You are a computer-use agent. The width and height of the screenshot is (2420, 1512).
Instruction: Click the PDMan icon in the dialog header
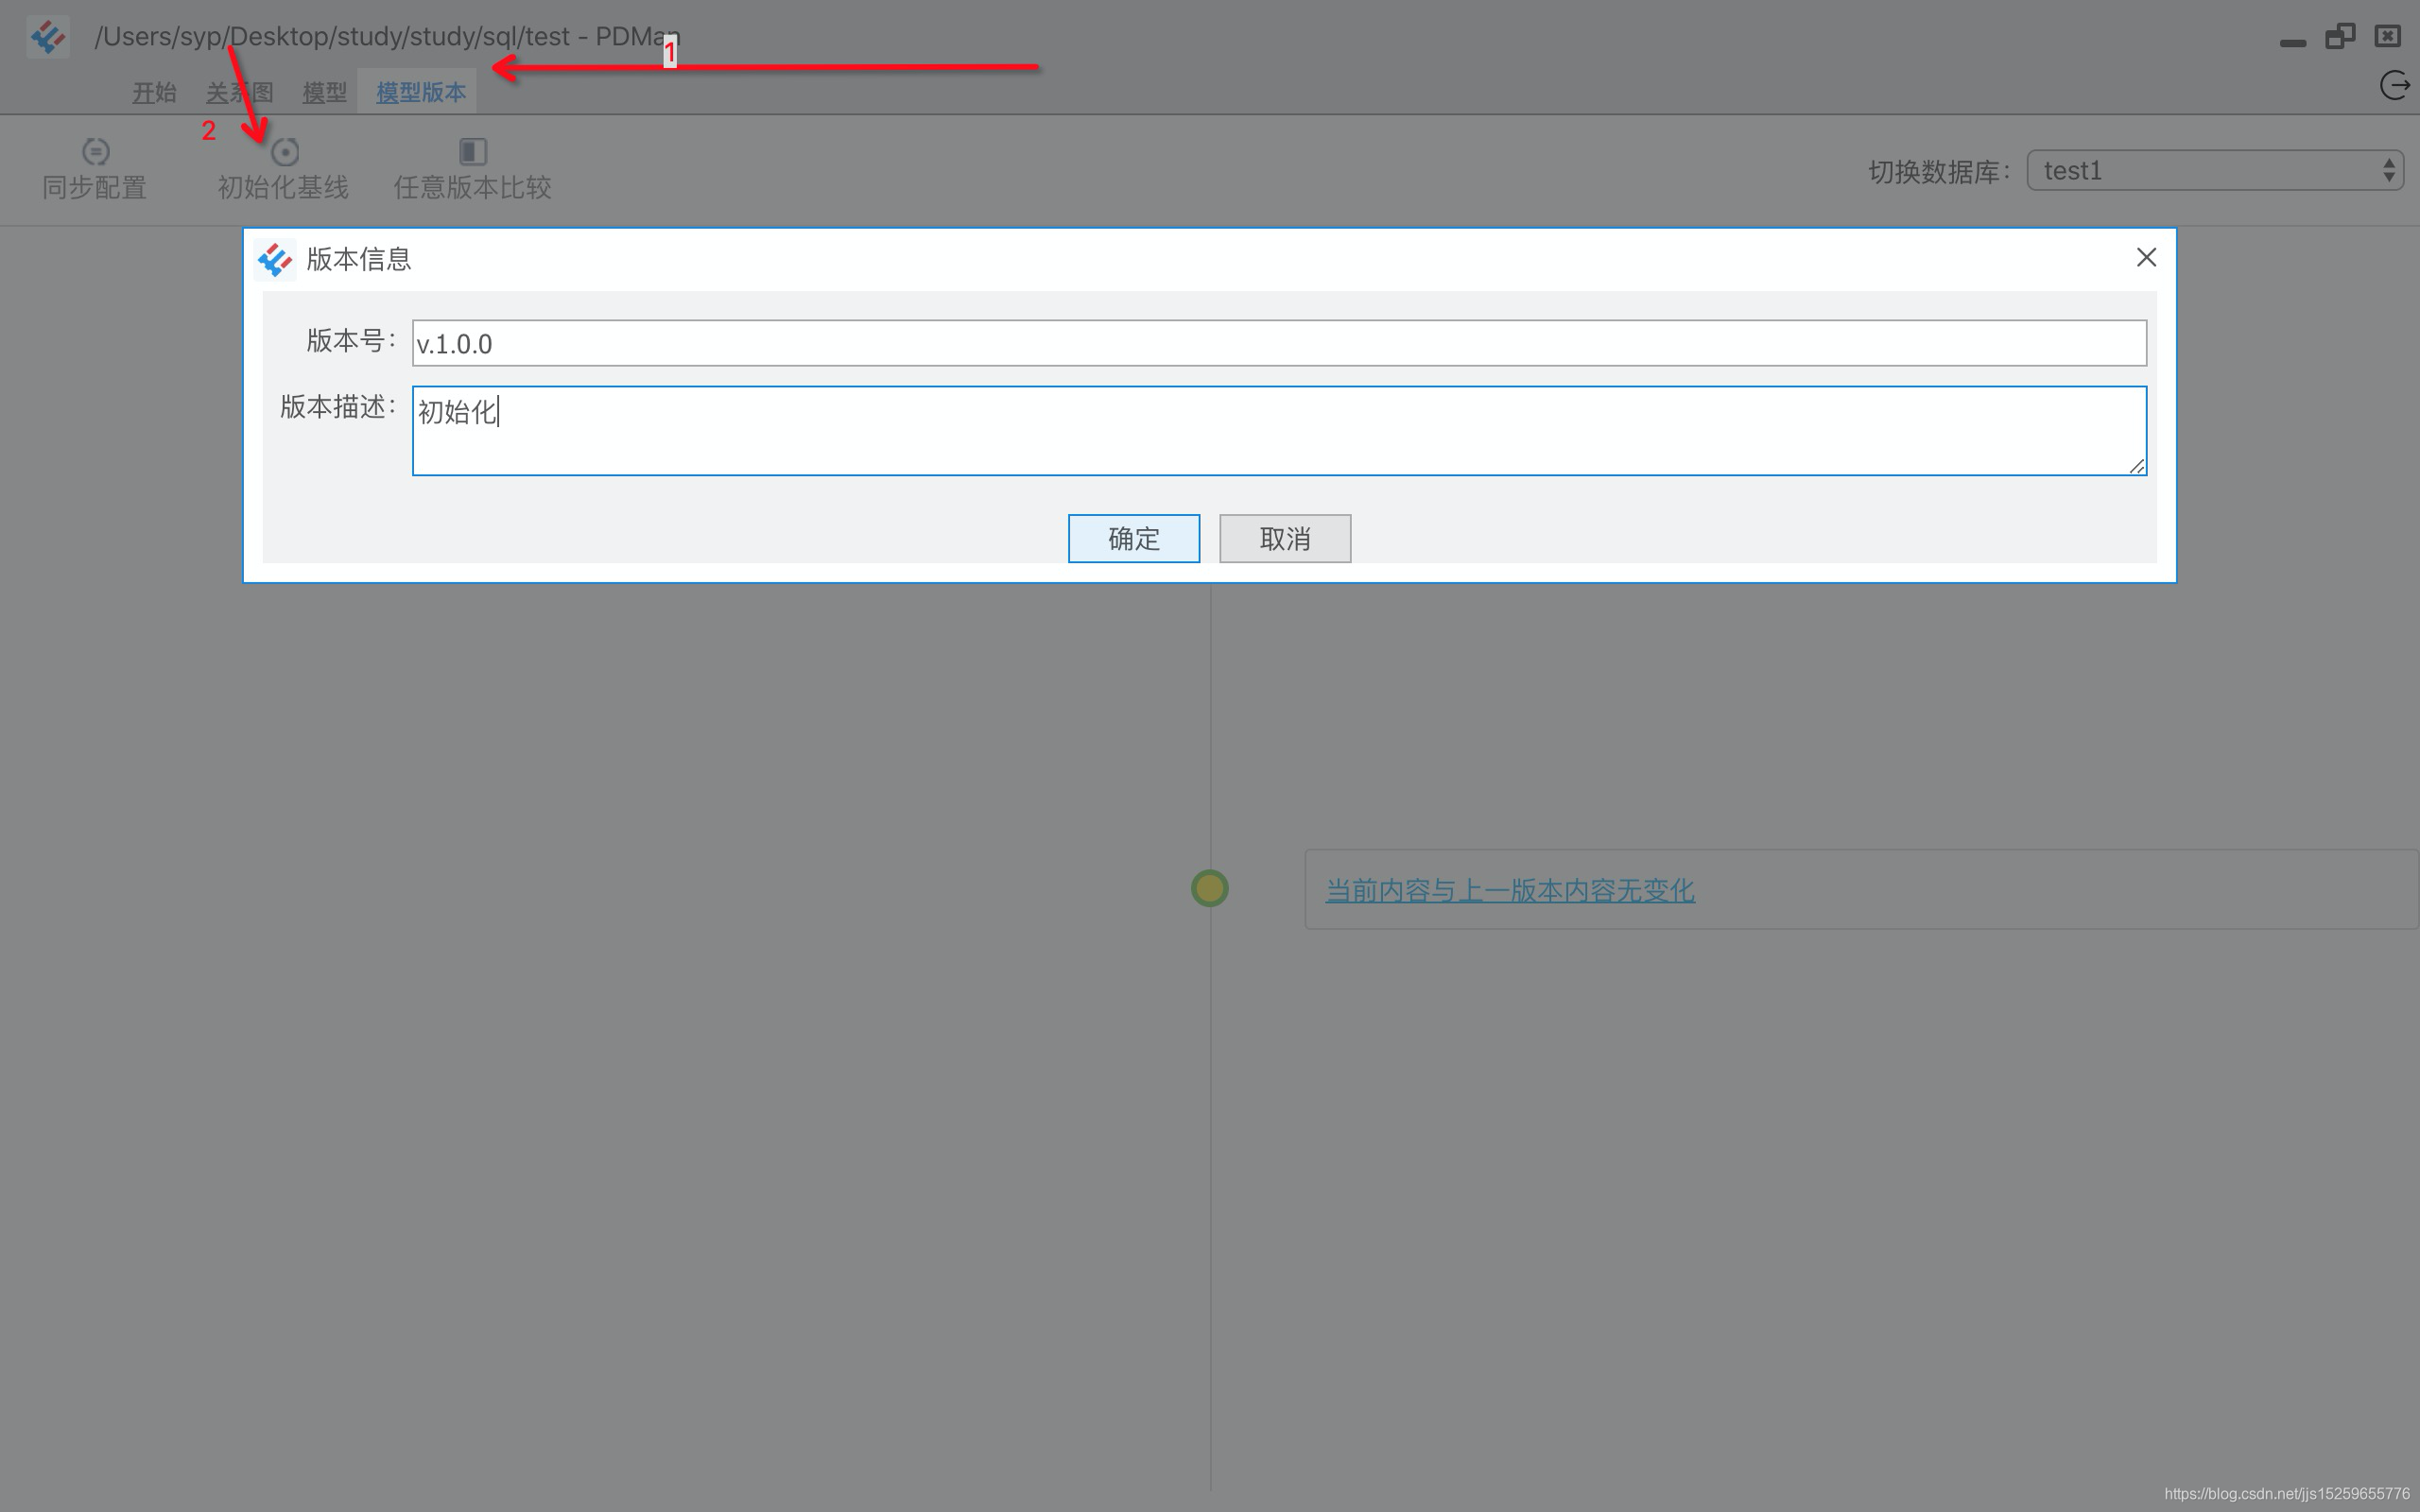click(276, 258)
